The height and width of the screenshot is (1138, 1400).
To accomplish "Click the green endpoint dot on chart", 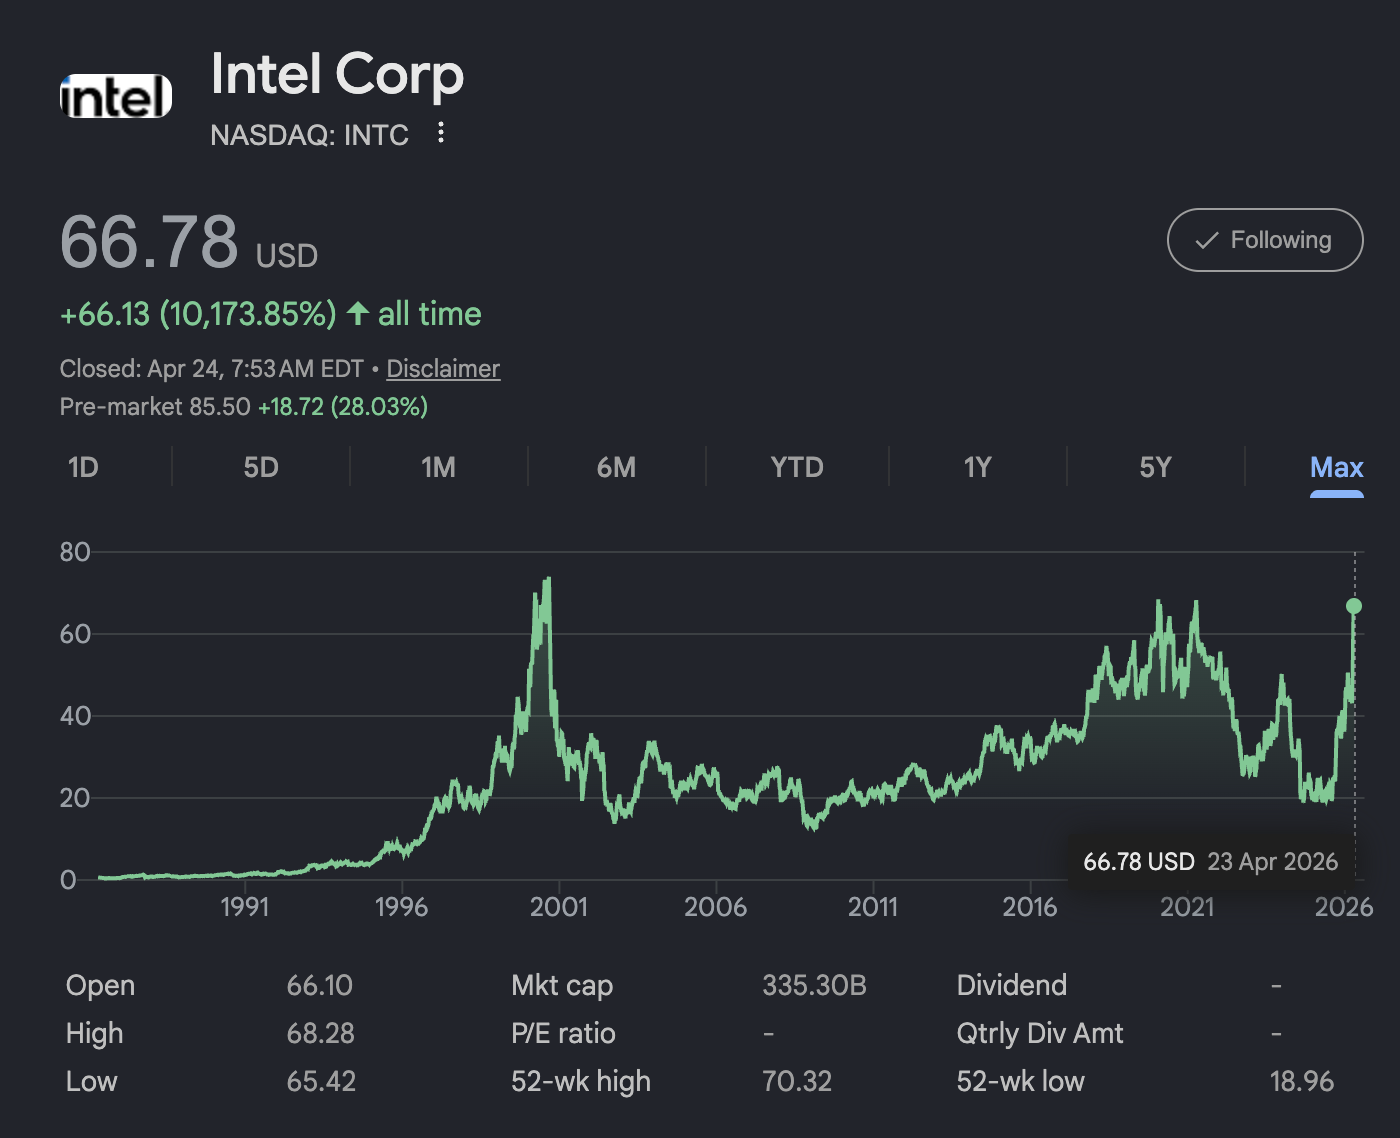I will tap(1354, 606).
